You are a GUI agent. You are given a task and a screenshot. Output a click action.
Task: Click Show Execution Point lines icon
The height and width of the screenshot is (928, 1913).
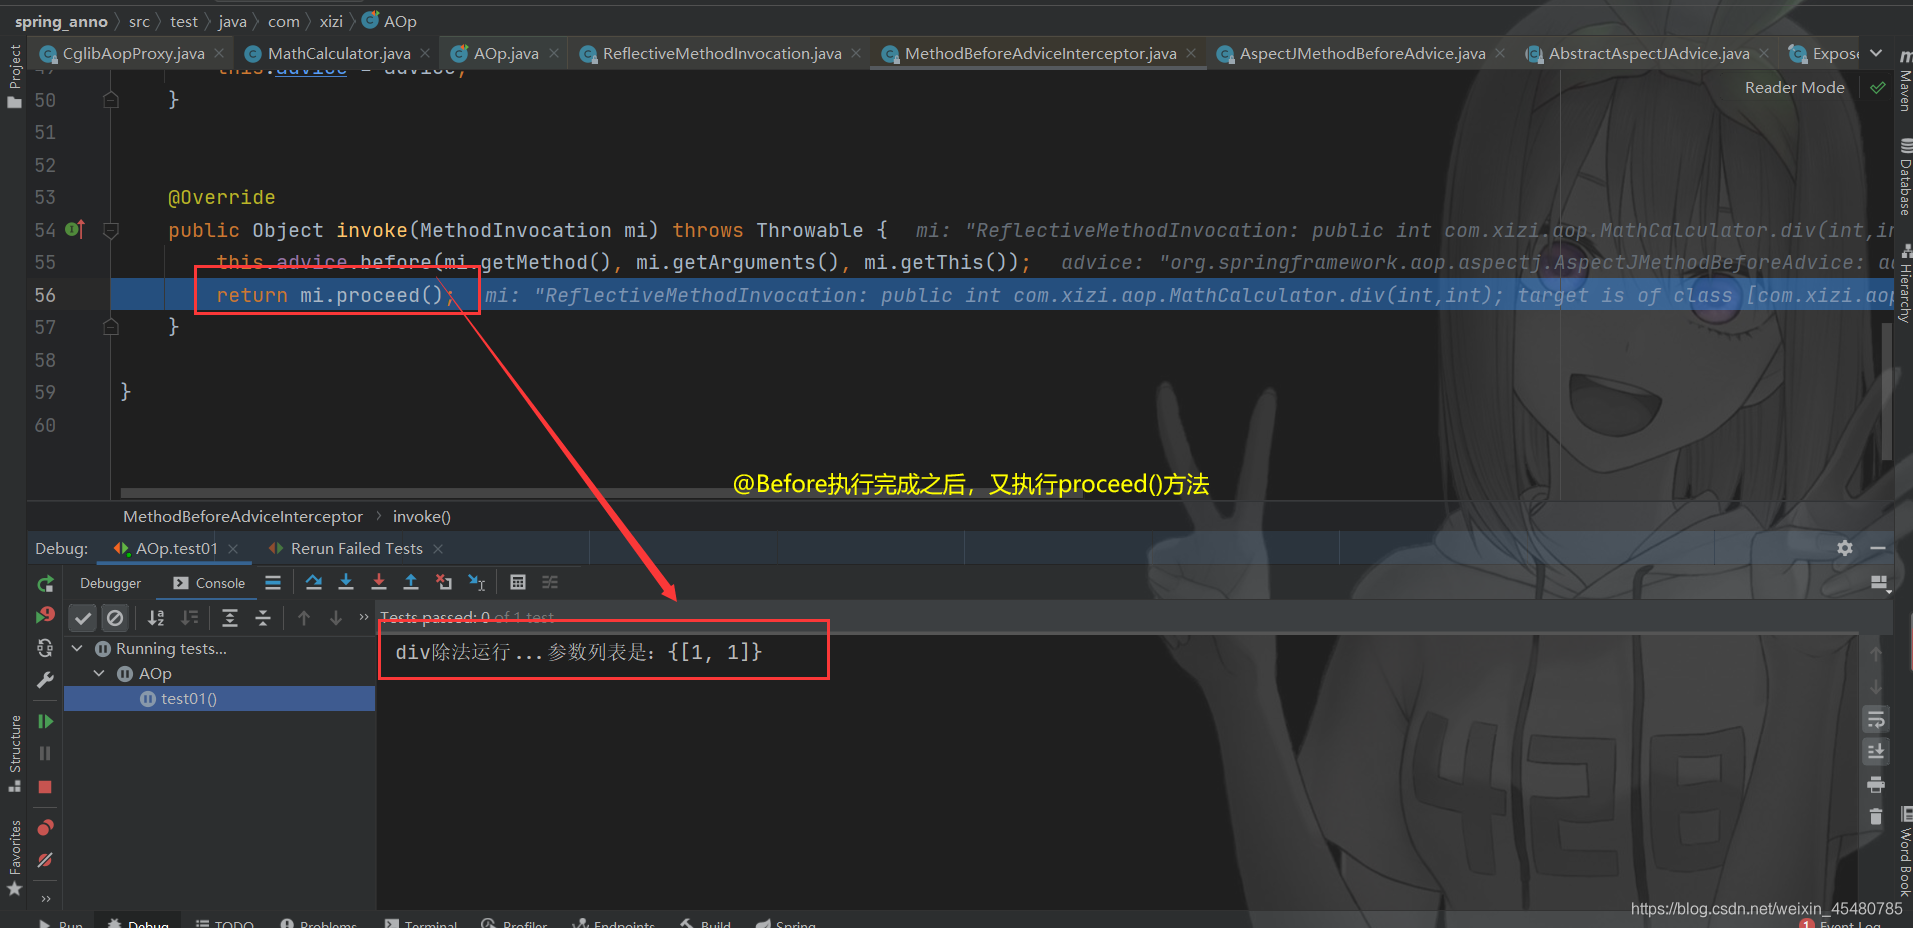[x=273, y=582]
